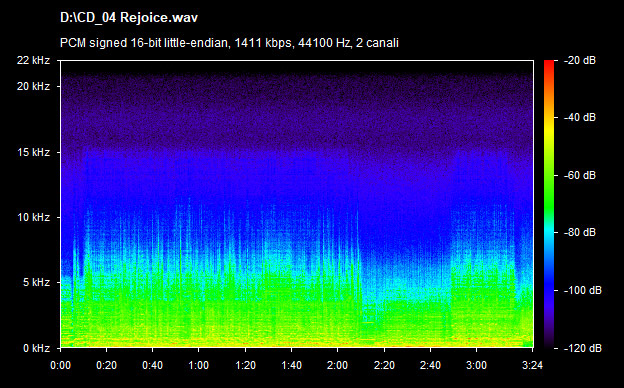
Task: Select the 22 kHz frequency axis label
Action: (x=33, y=60)
